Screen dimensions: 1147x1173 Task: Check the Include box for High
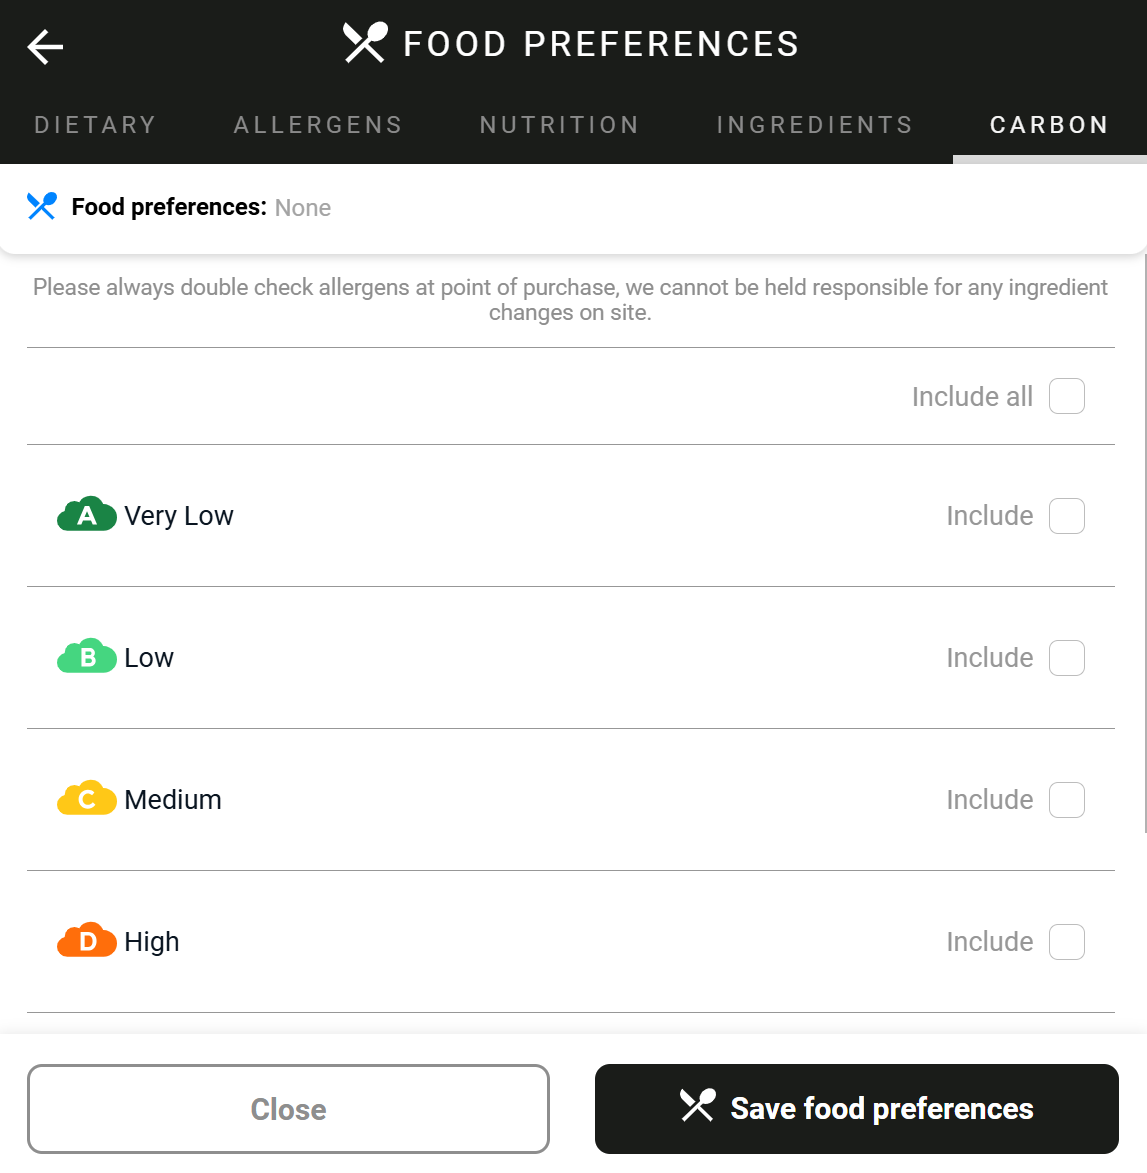click(x=1066, y=941)
